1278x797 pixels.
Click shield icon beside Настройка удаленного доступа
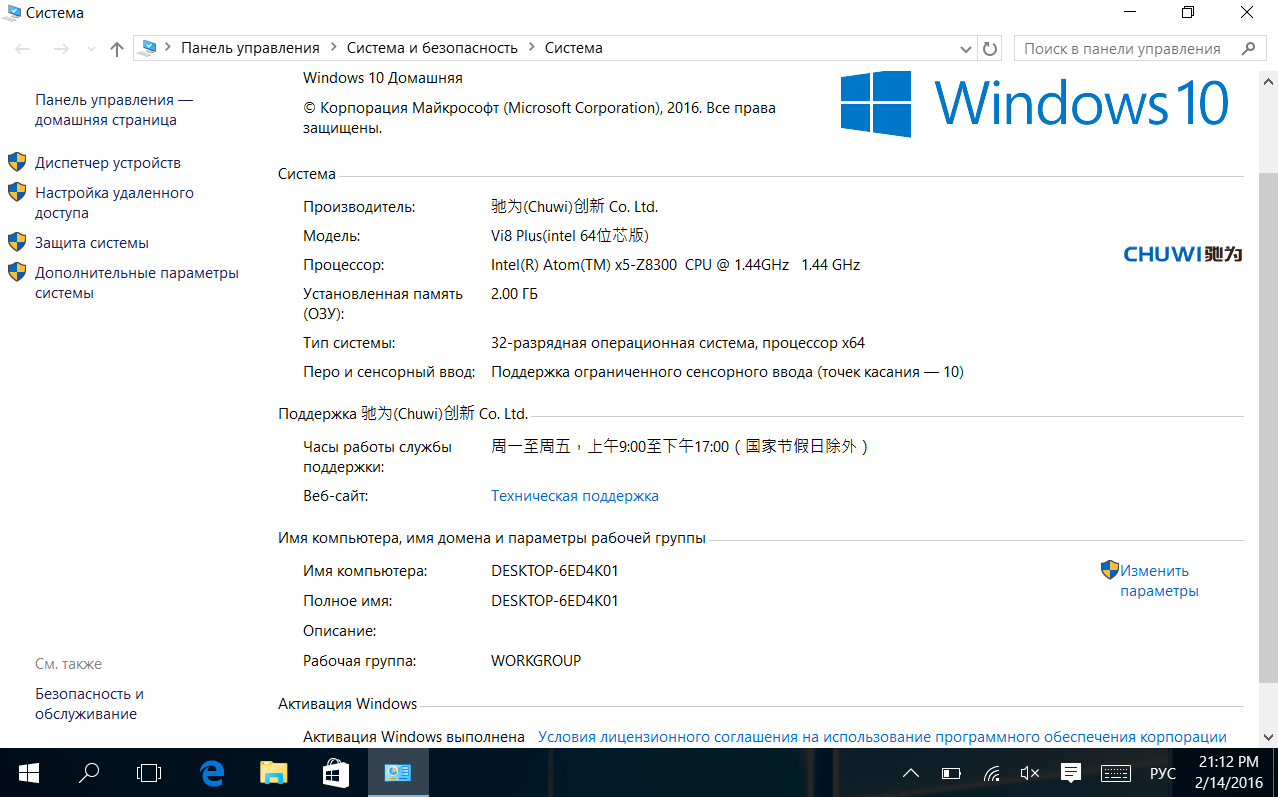point(17,192)
